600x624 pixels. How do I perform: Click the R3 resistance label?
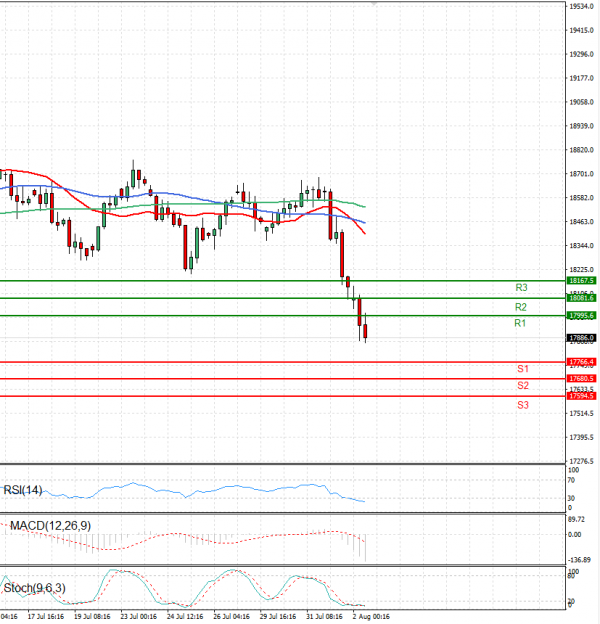click(521, 287)
